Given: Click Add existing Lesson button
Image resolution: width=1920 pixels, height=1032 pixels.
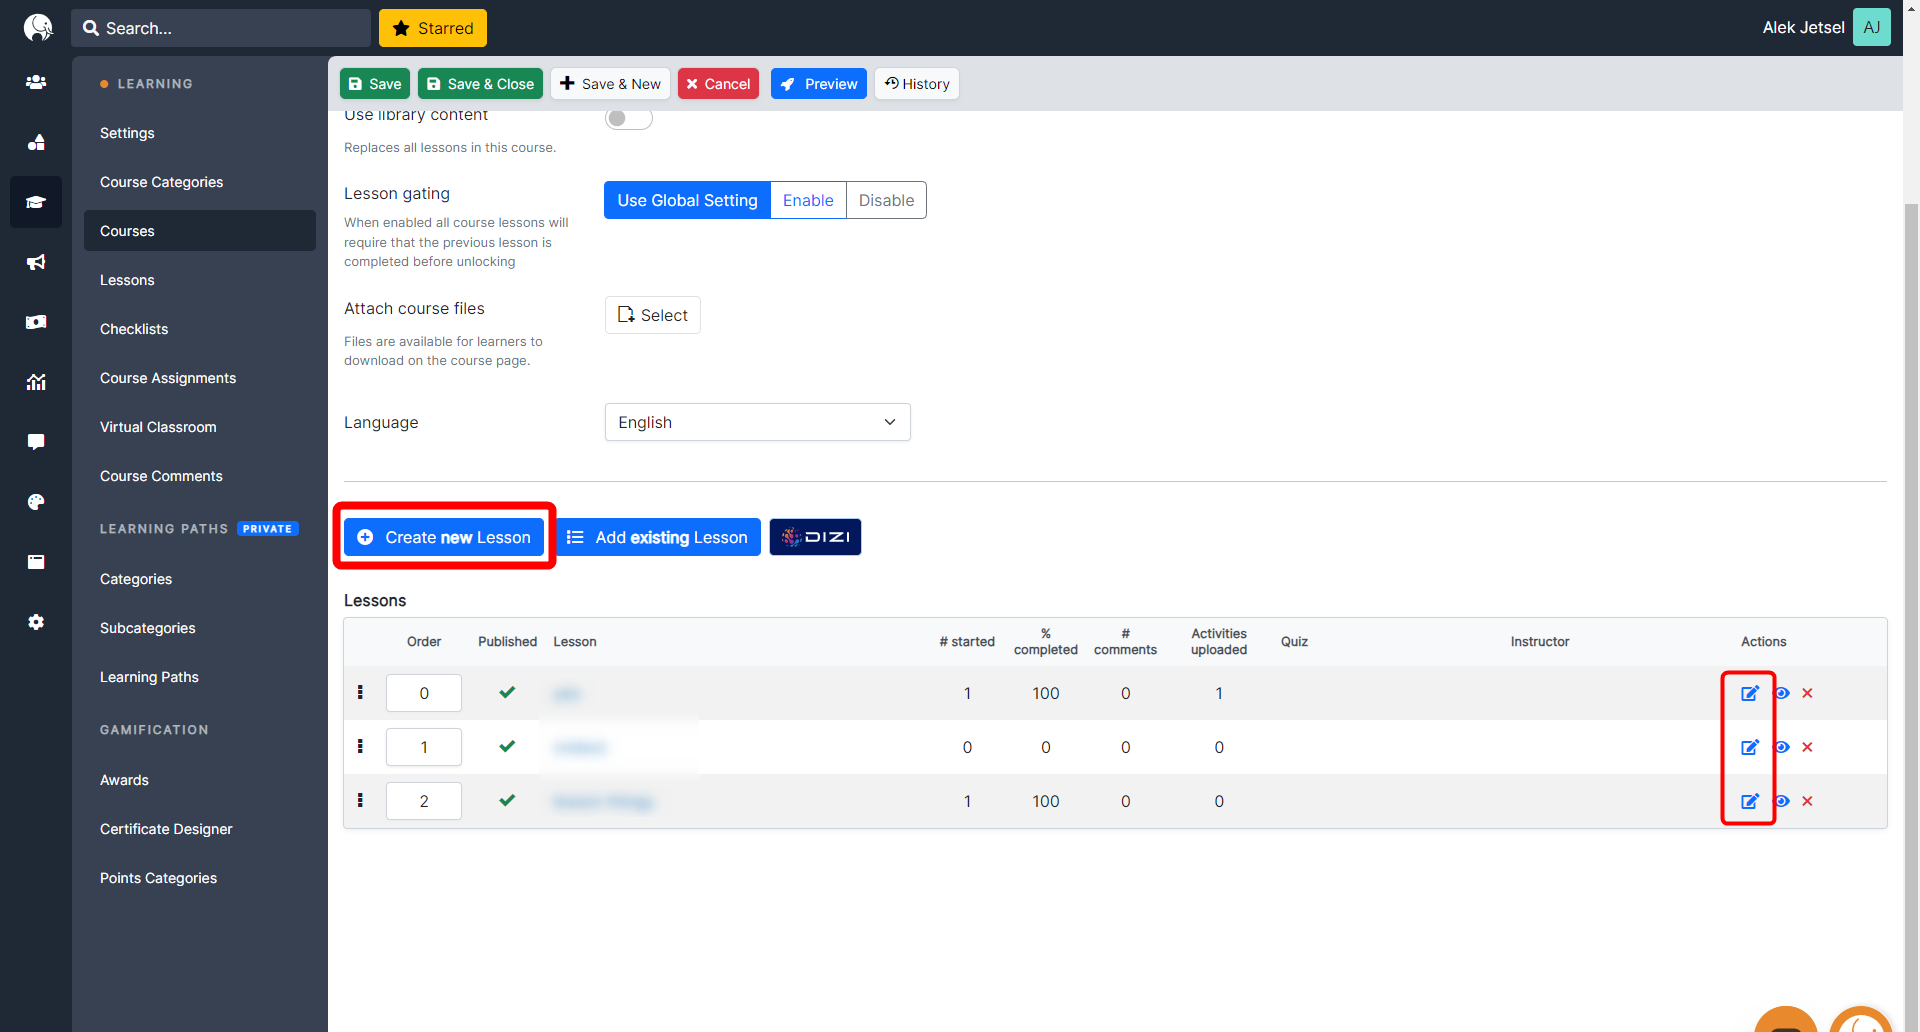Looking at the screenshot, I should [658, 537].
